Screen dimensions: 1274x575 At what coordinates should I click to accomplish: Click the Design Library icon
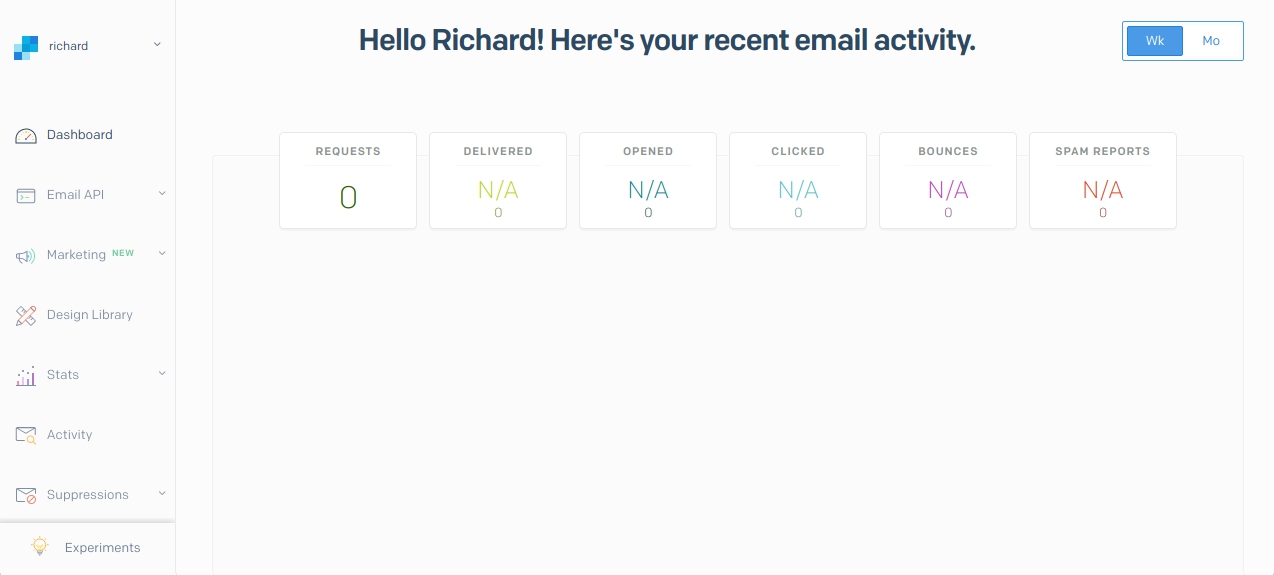26,315
